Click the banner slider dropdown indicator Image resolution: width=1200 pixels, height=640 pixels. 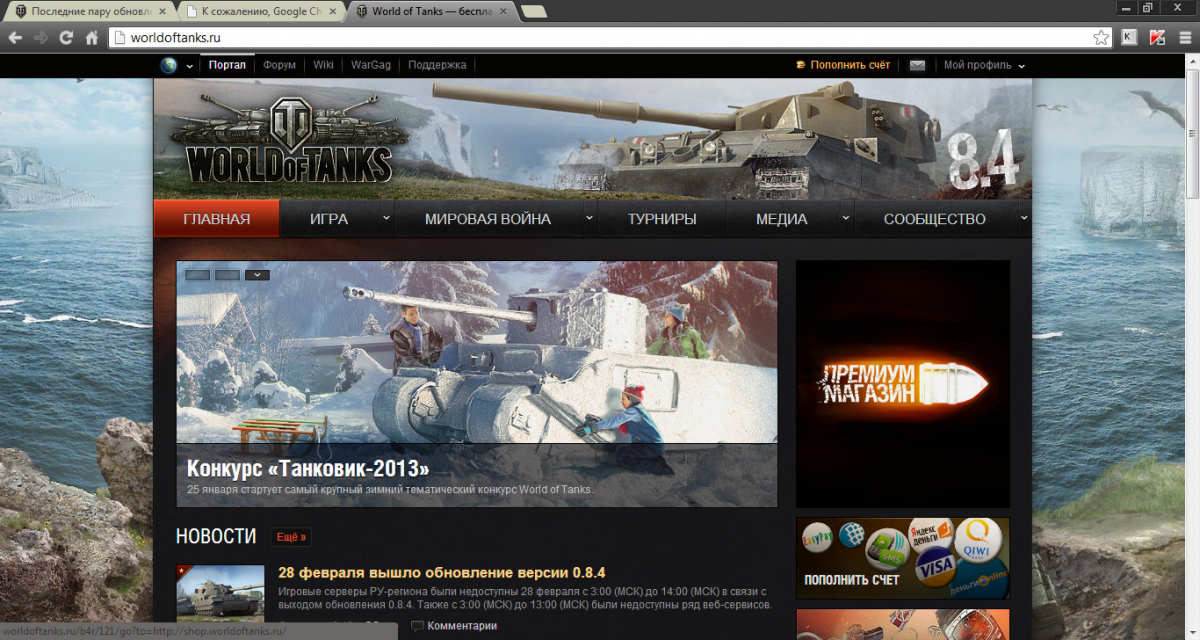(257, 274)
